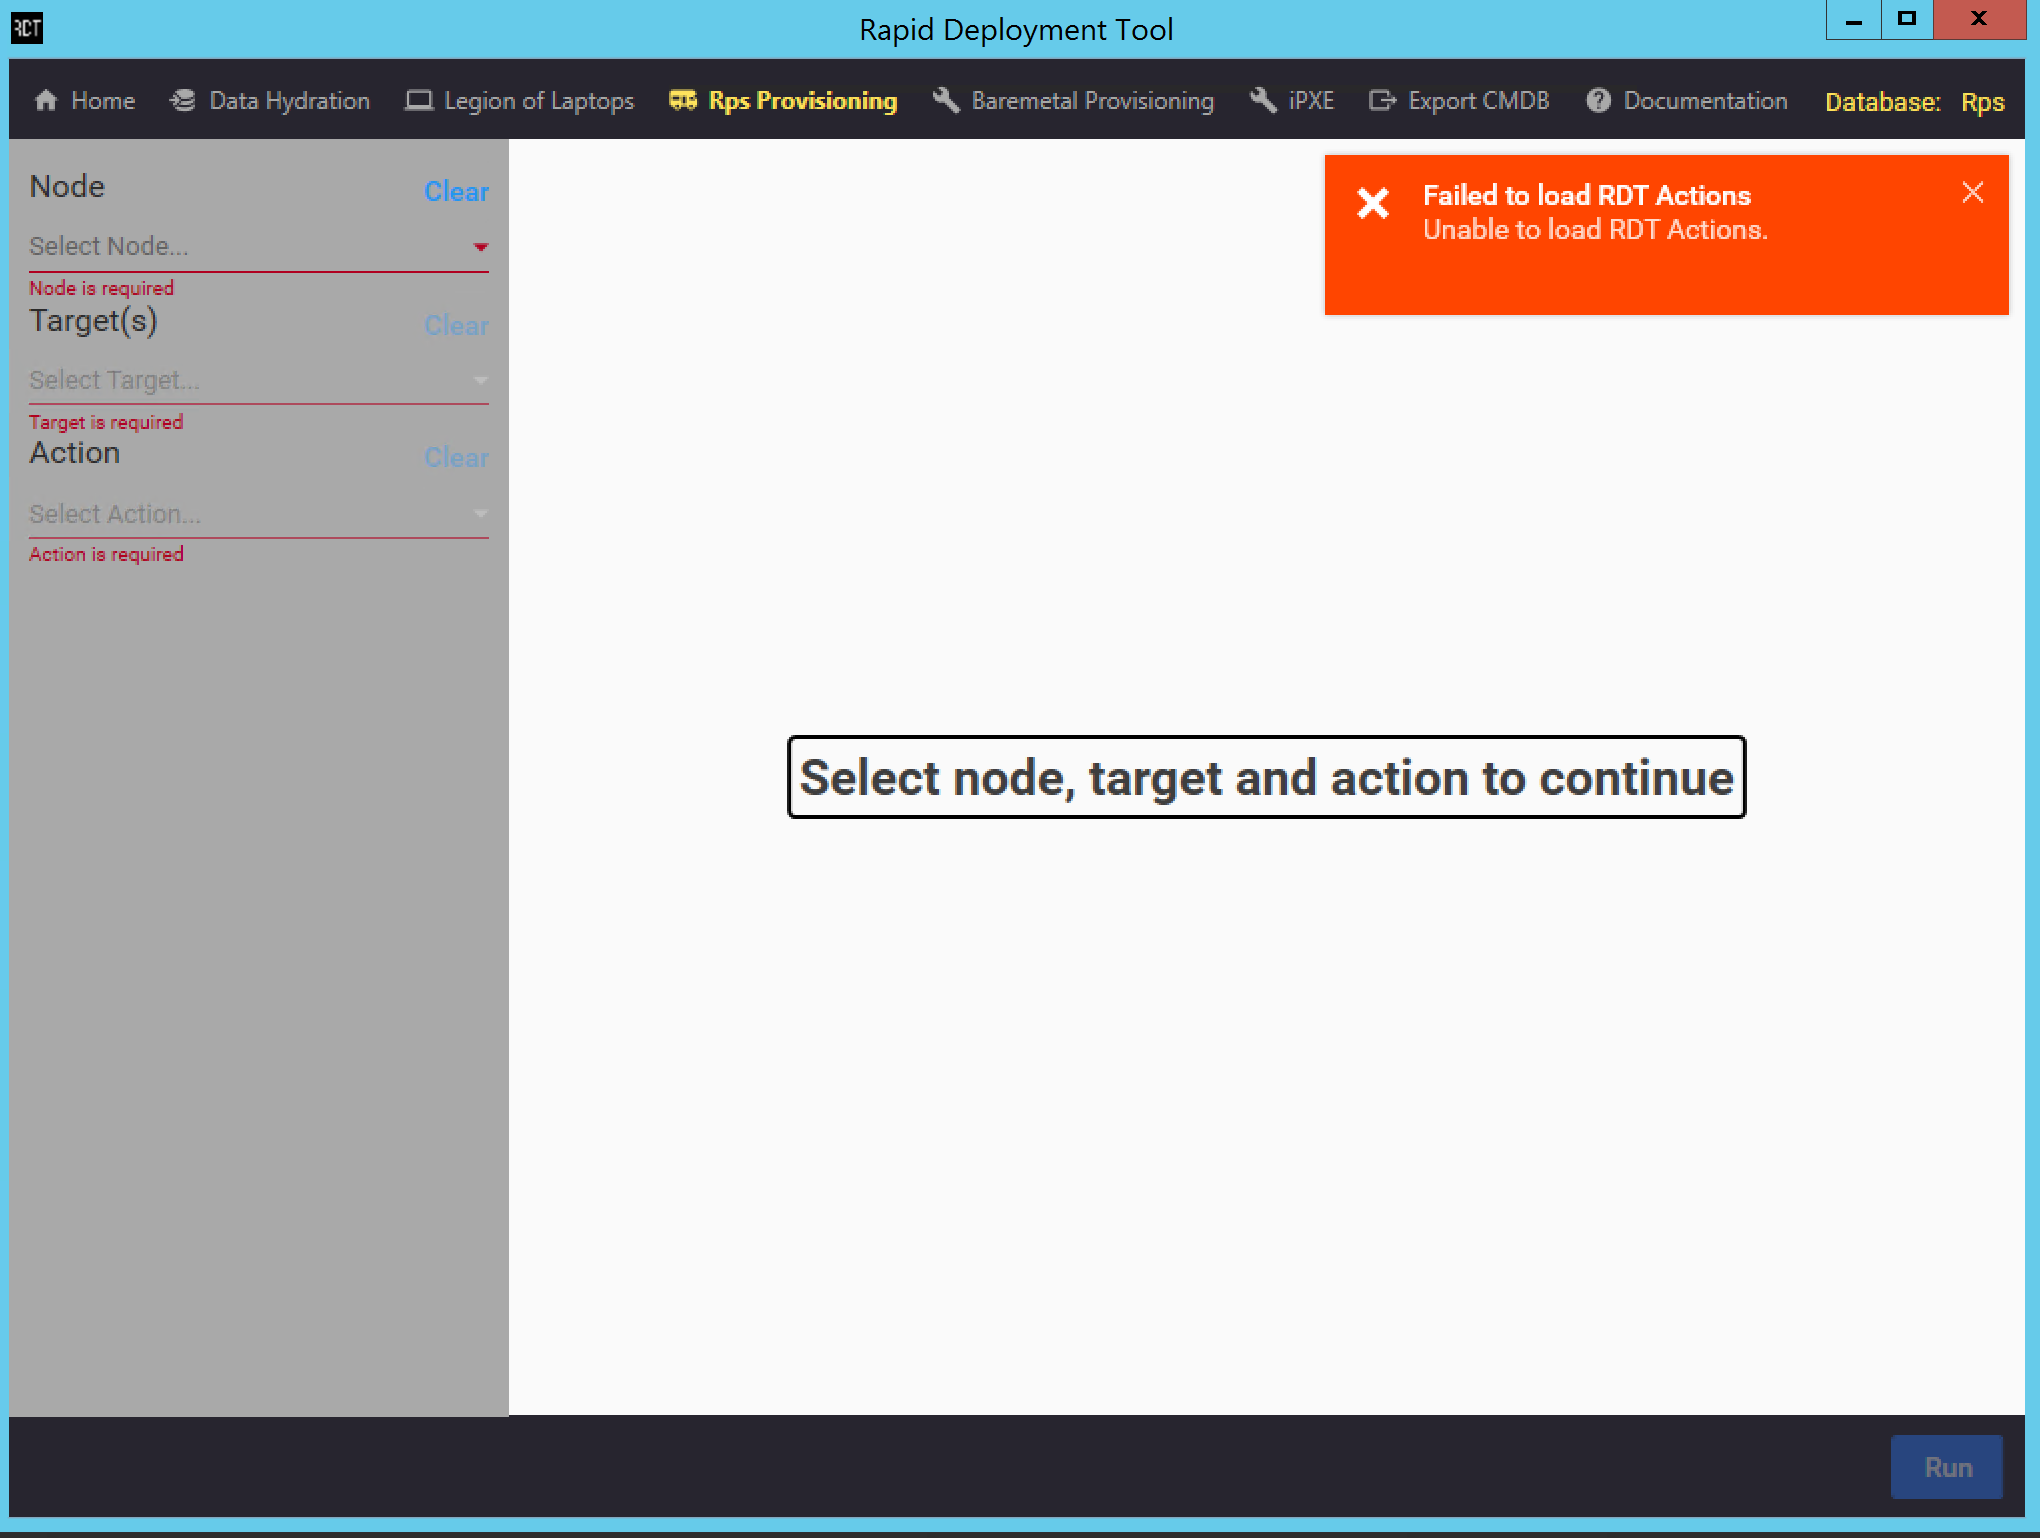Open the Export CMDB tab
2040x1538 pixels.
click(1460, 101)
